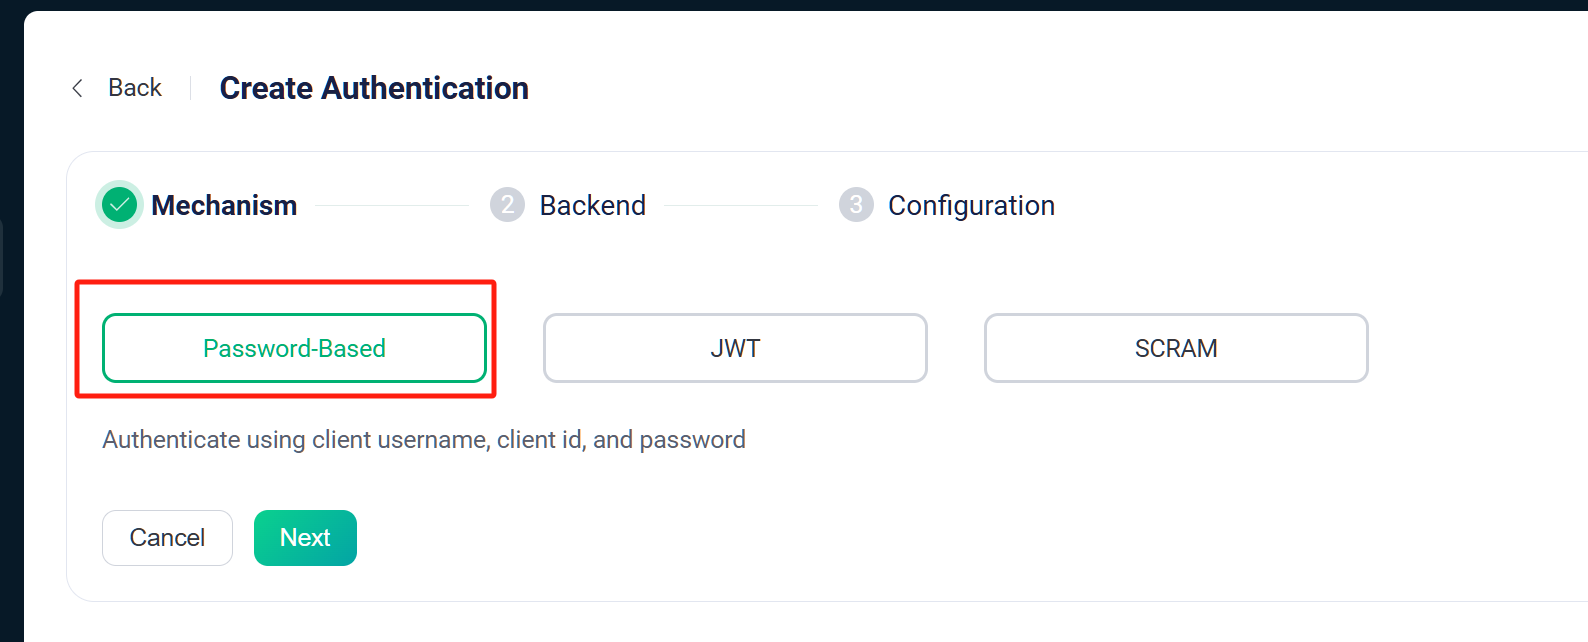Proceed with the green Next button
1588x642 pixels.
pos(305,538)
